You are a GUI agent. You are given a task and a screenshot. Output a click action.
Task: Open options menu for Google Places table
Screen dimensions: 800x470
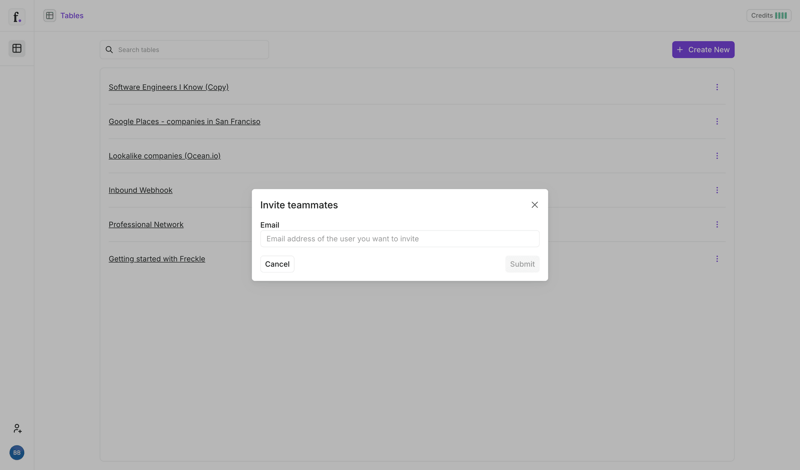717,122
